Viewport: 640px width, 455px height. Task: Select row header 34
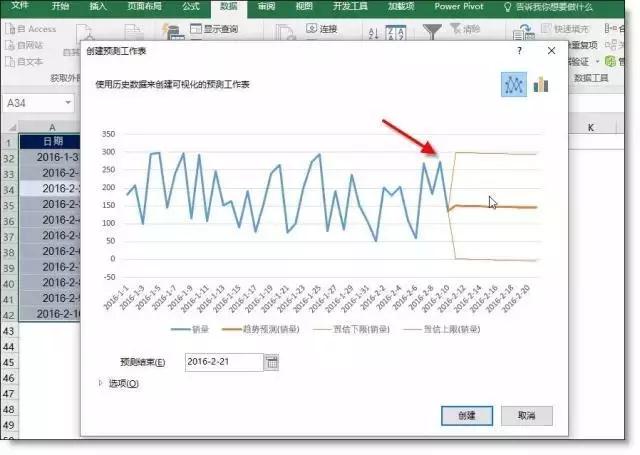tap(9, 189)
